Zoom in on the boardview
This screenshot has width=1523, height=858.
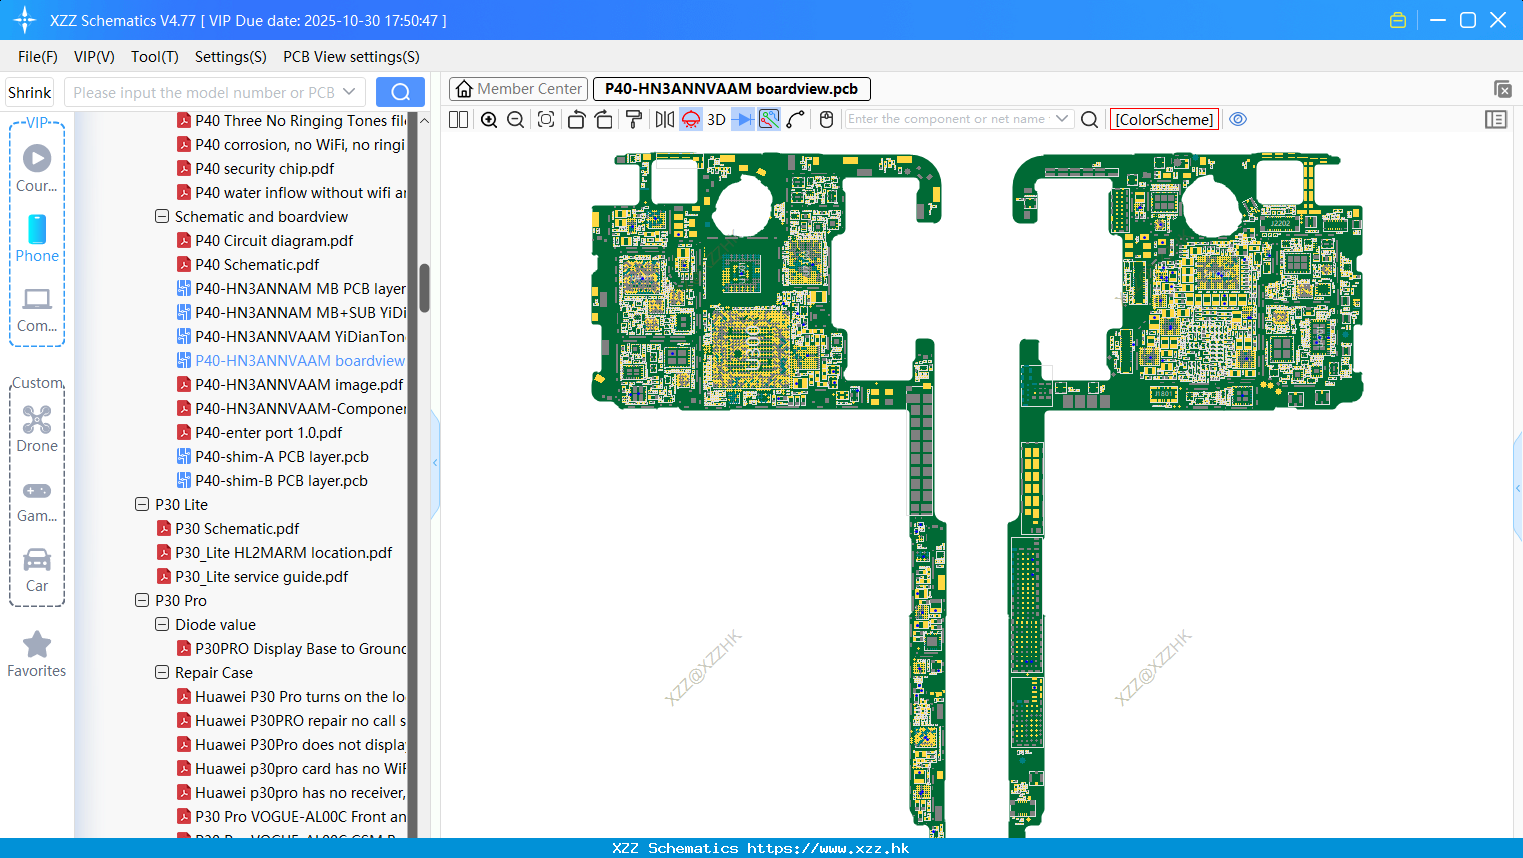489,119
